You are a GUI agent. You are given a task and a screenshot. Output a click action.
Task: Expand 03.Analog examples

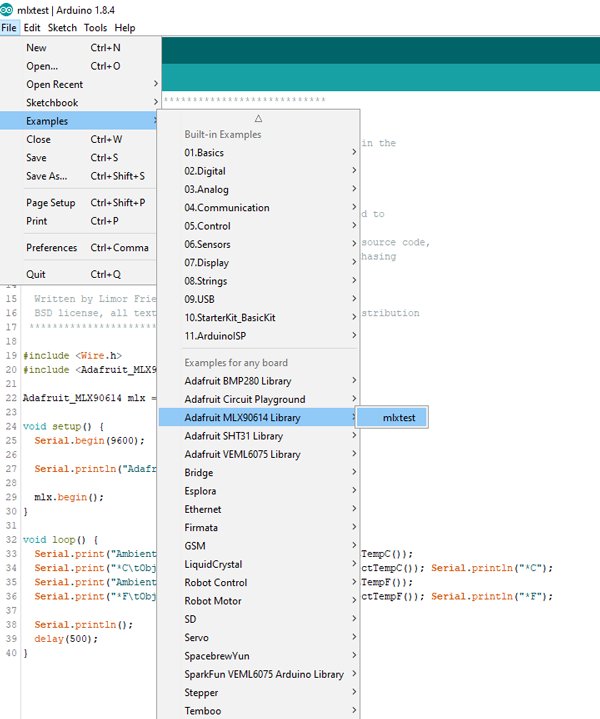tap(259, 189)
